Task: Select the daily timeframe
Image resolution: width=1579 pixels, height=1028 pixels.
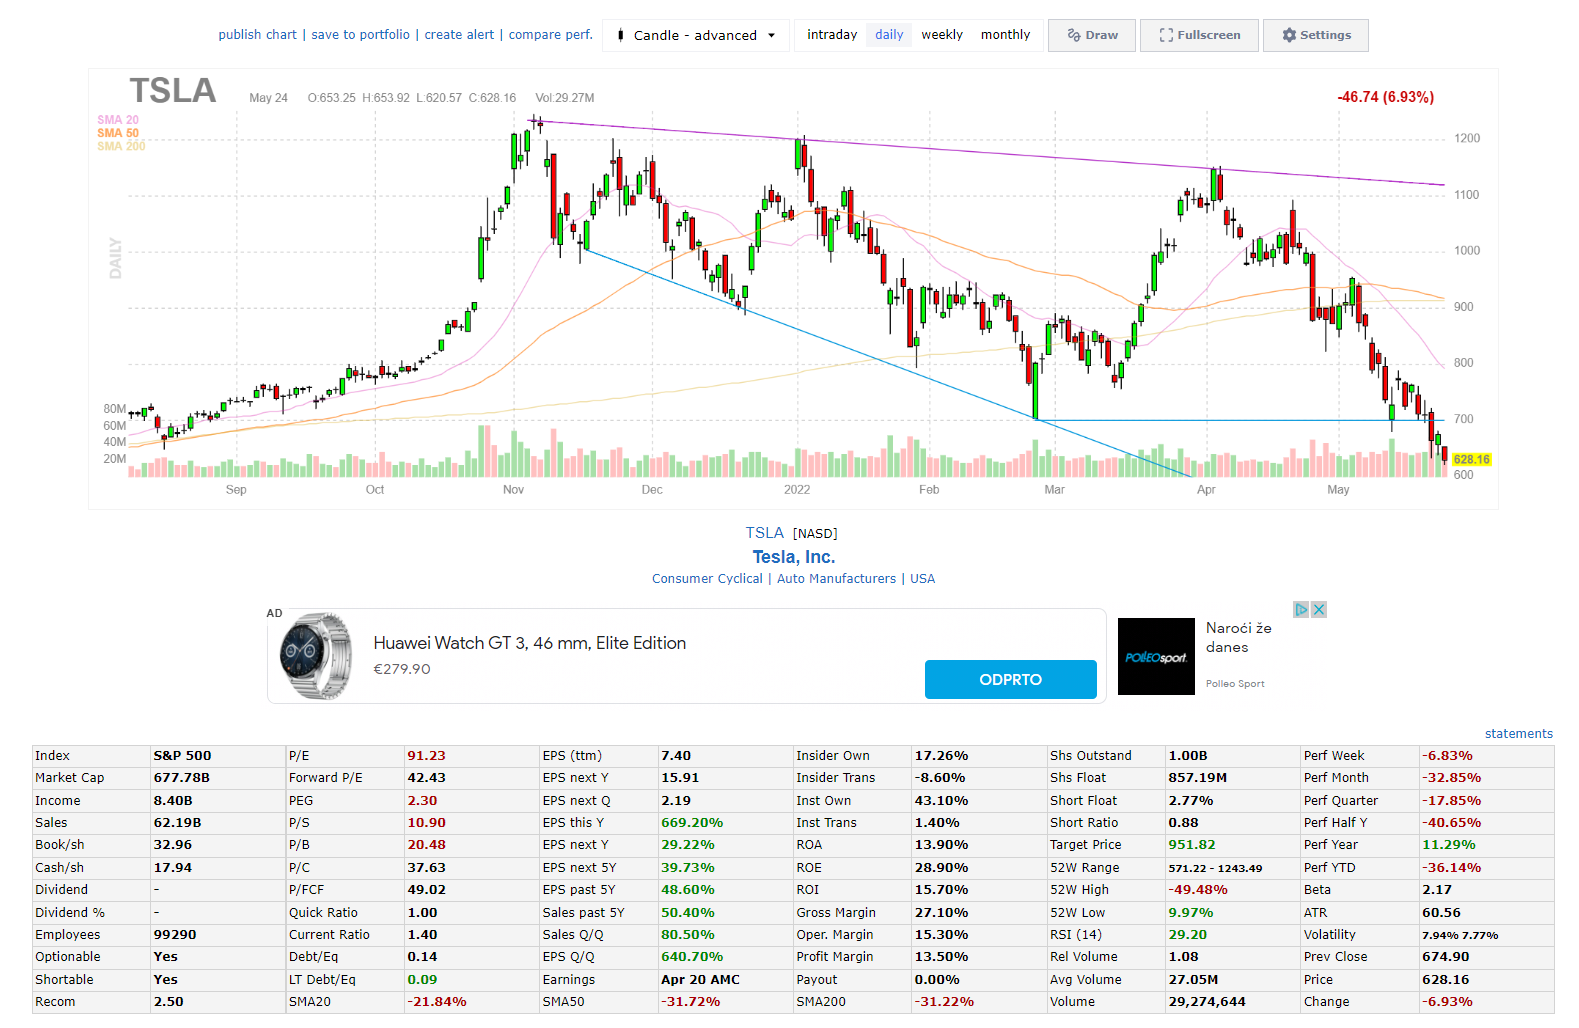Action: (889, 35)
